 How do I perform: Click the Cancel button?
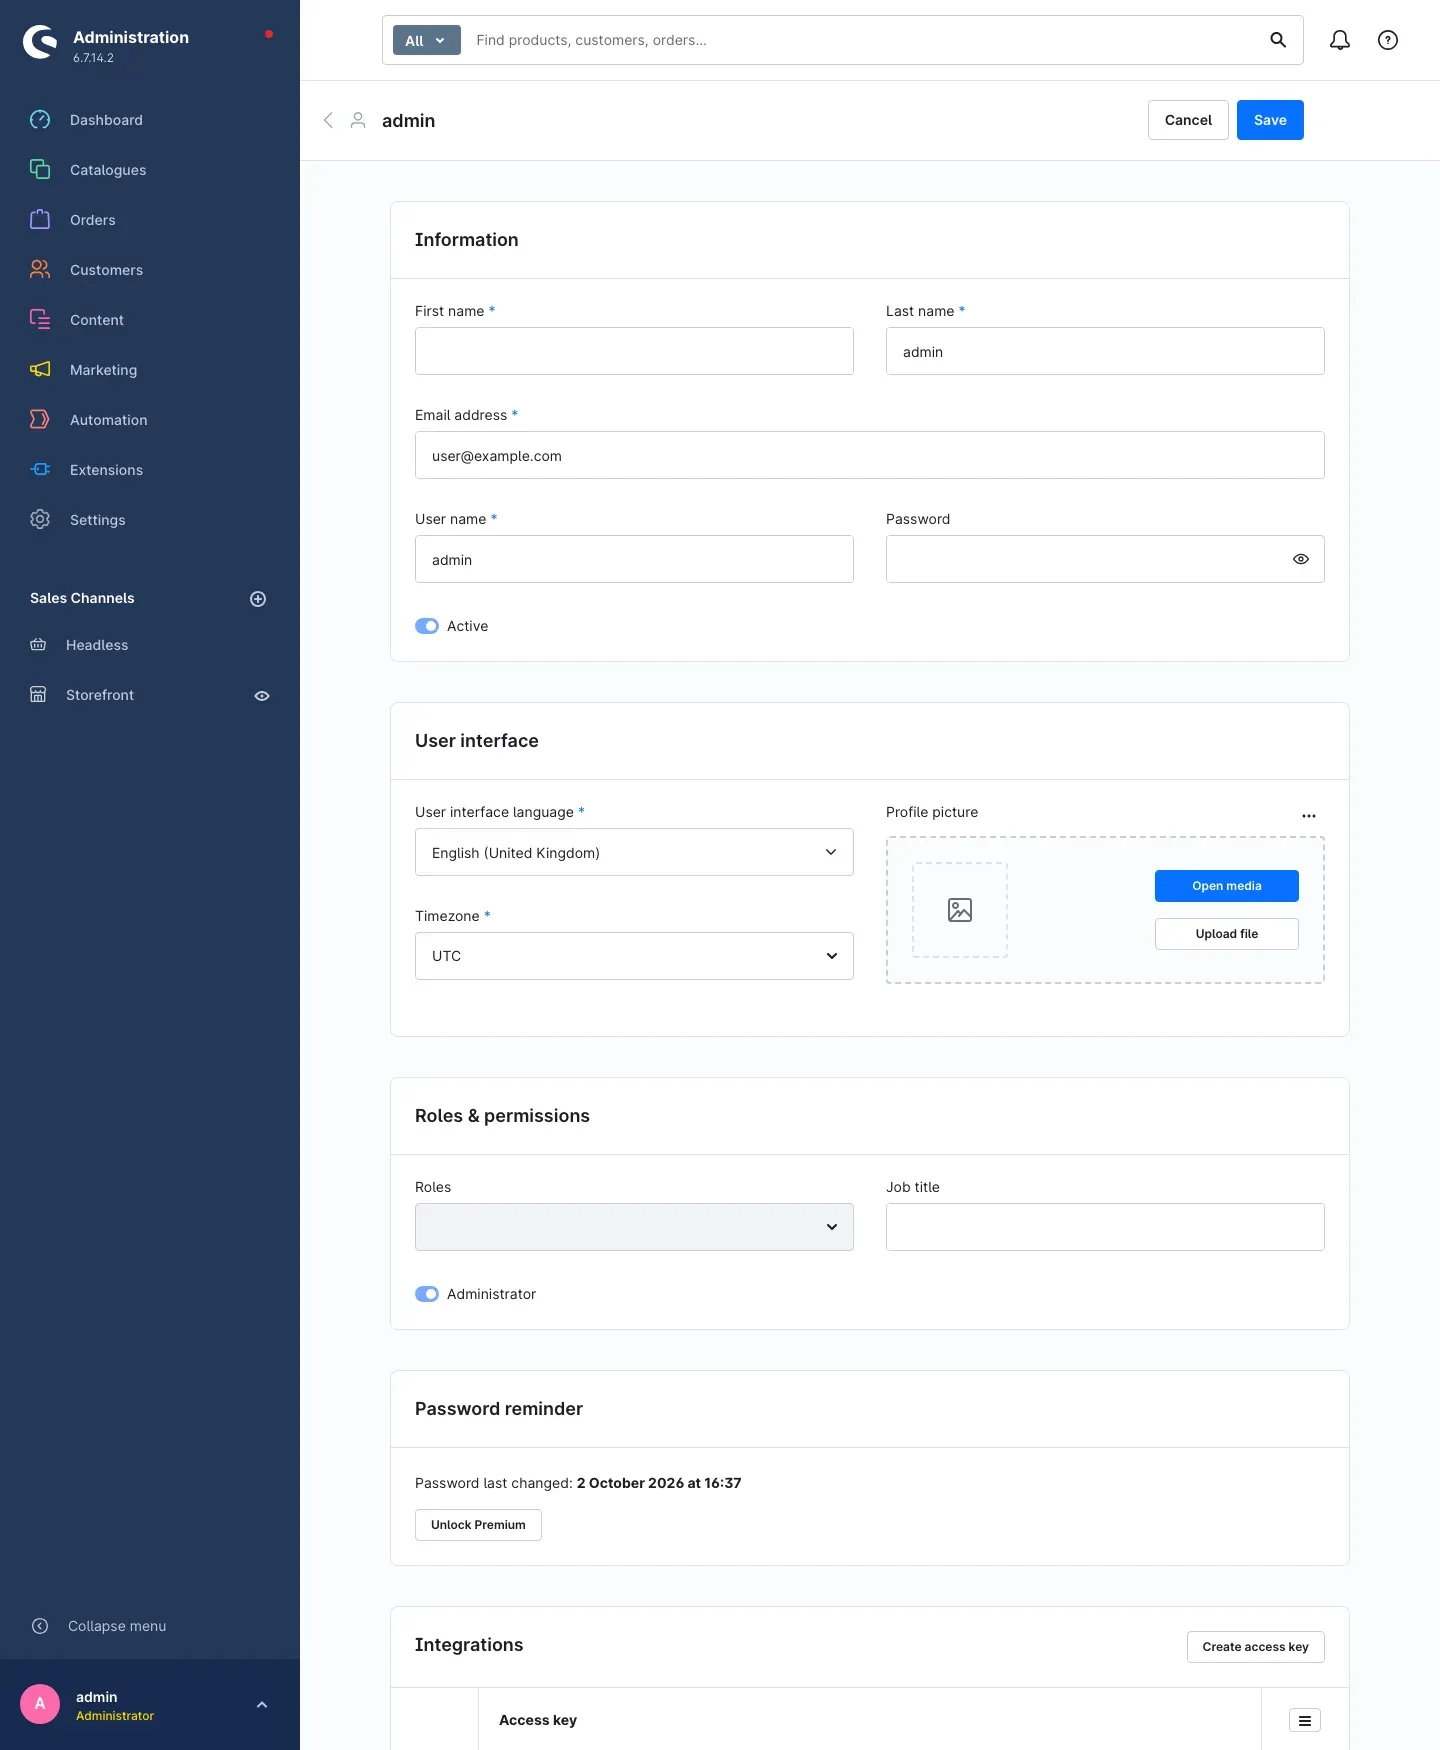[1188, 120]
